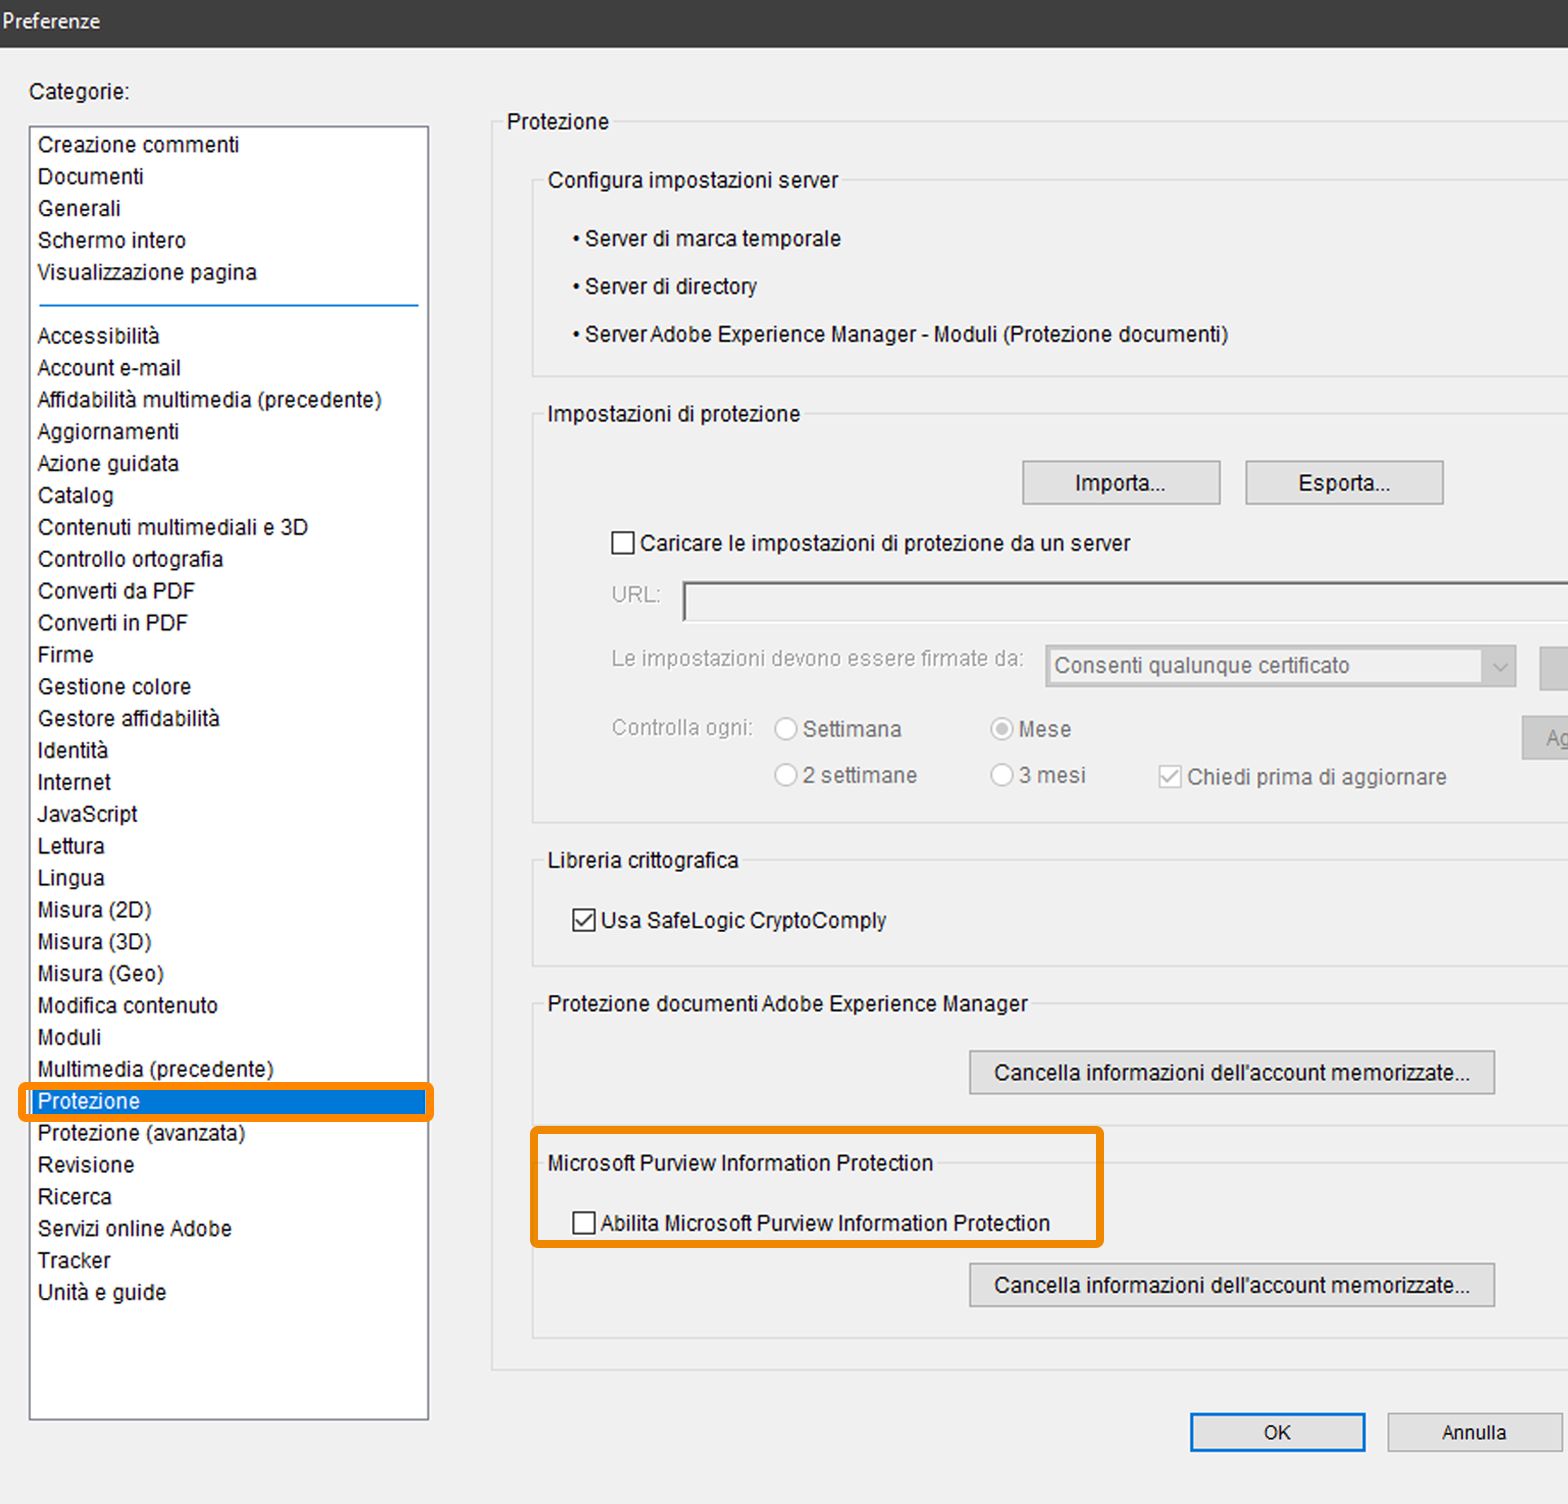Screen dimensions: 1568x1504
Task: Select the Revisione category
Action: click(x=86, y=1166)
